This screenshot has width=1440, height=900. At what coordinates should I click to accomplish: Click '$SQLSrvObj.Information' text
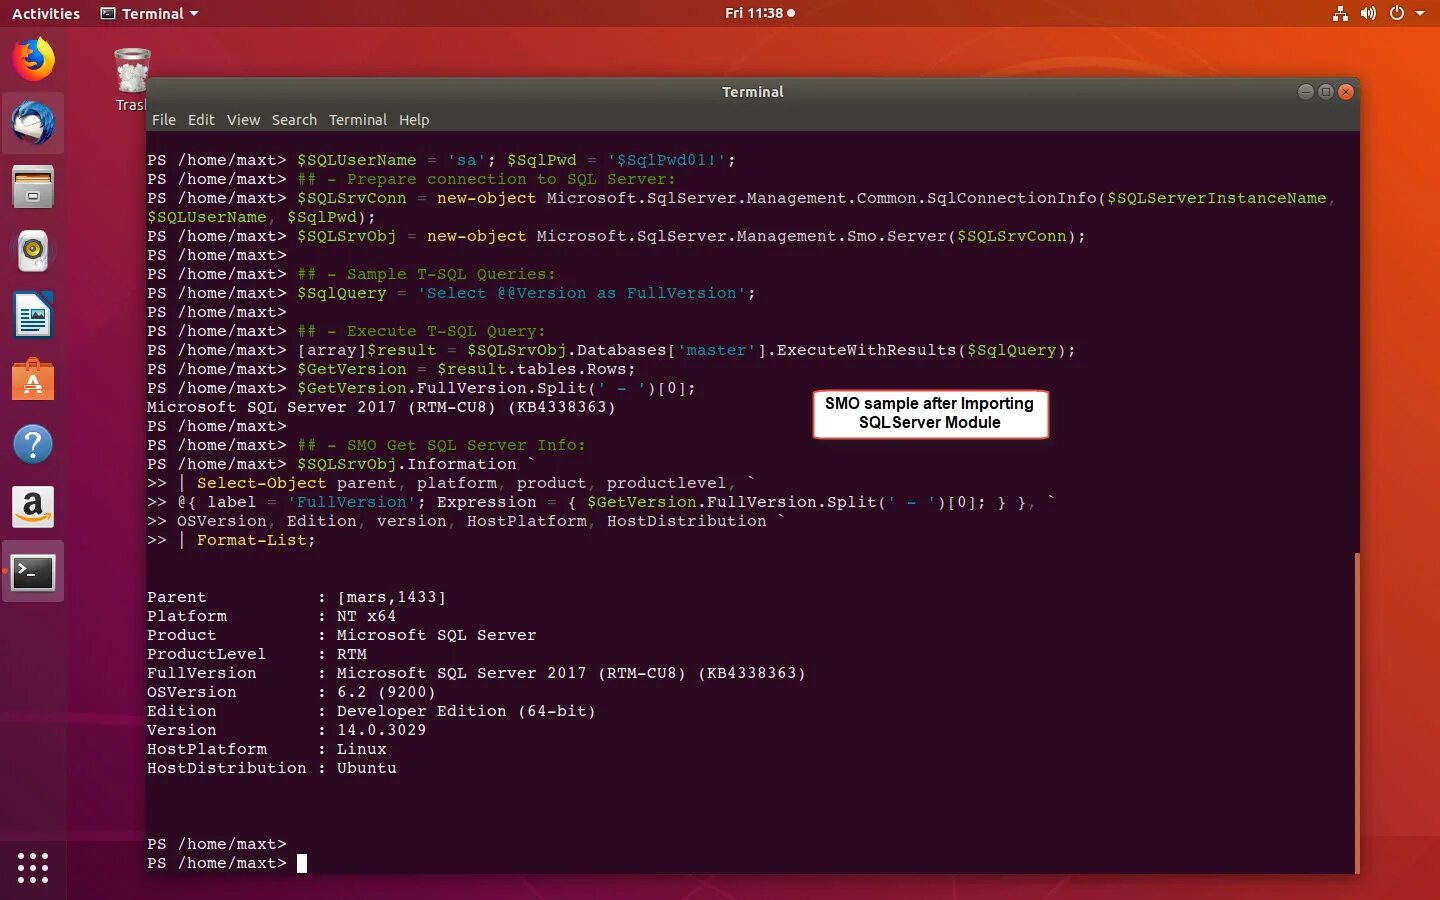[x=406, y=464]
